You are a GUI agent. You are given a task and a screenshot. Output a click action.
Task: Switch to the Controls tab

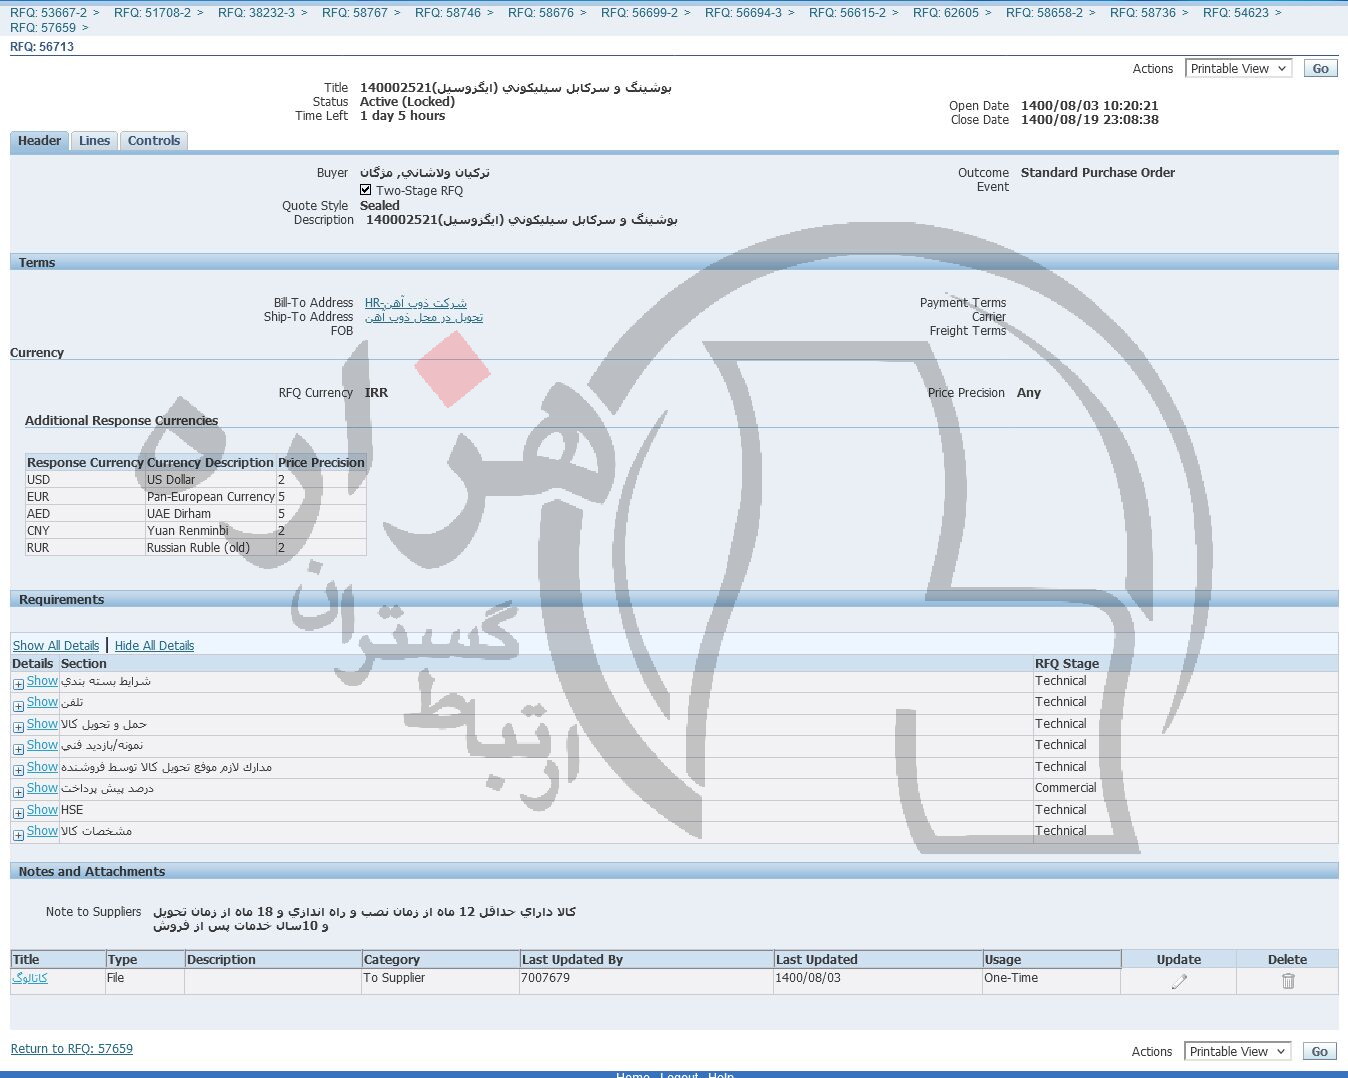154,141
